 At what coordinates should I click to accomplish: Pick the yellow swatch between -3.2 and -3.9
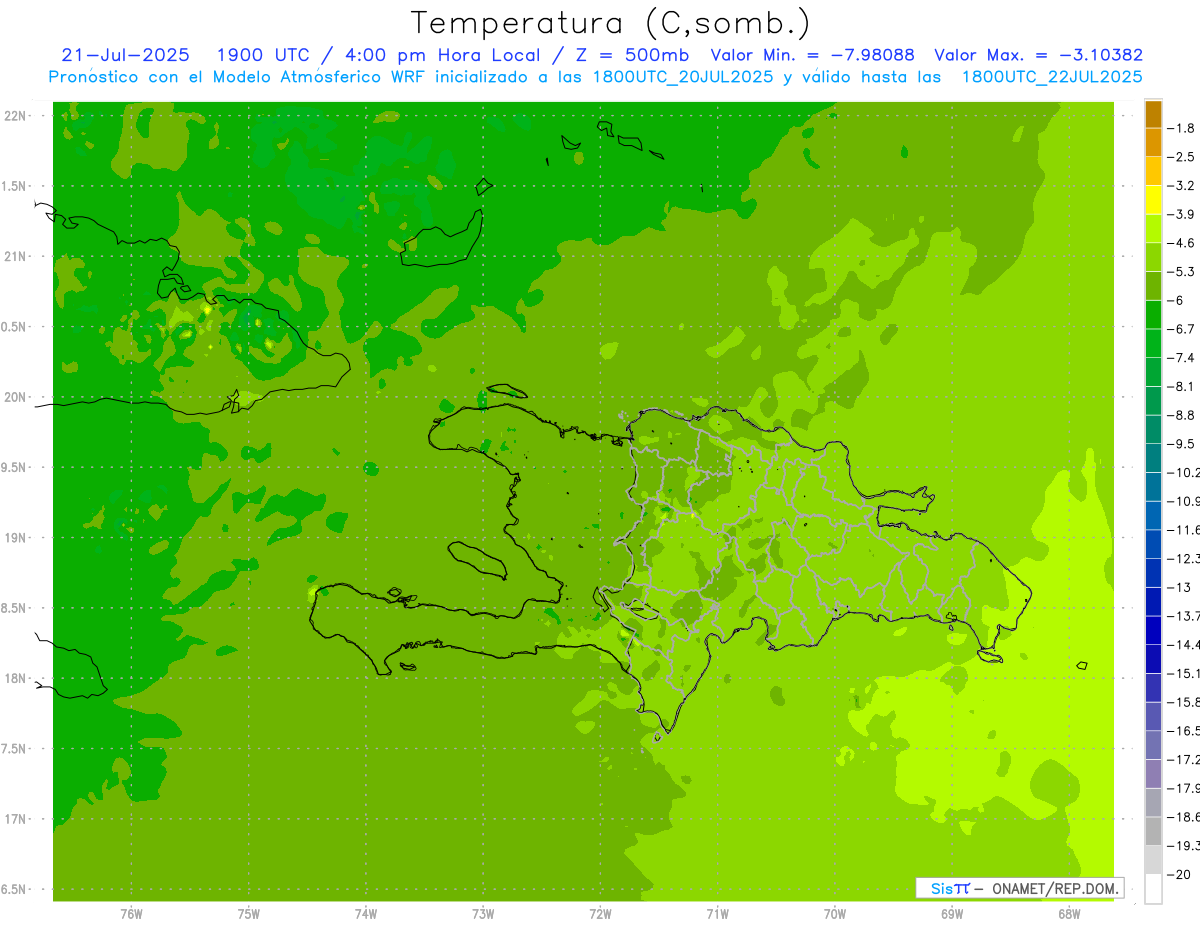pyautogui.click(x=1153, y=200)
